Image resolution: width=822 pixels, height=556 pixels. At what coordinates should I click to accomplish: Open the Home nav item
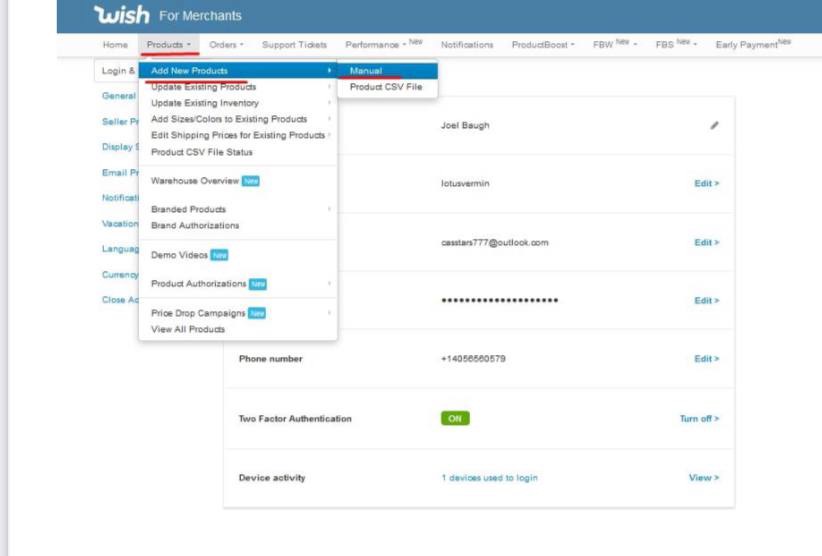click(x=115, y=45)
